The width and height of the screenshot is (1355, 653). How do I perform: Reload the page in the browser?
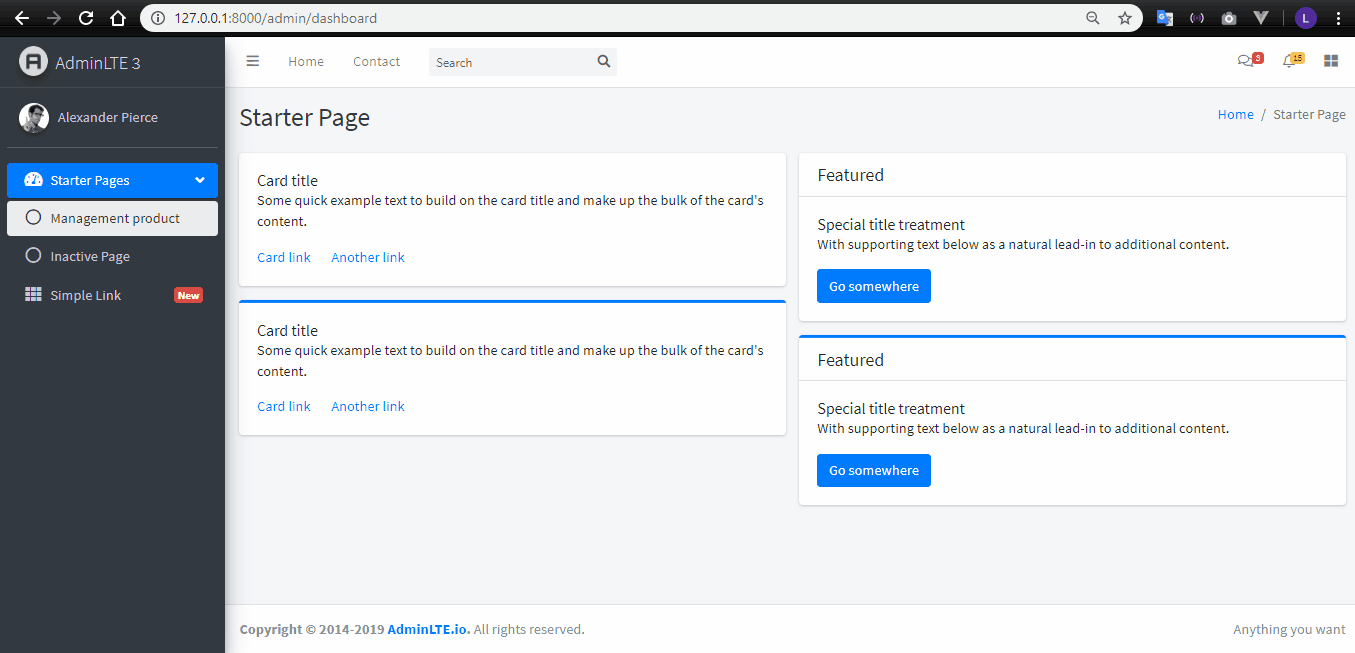(x=86, y=18)
